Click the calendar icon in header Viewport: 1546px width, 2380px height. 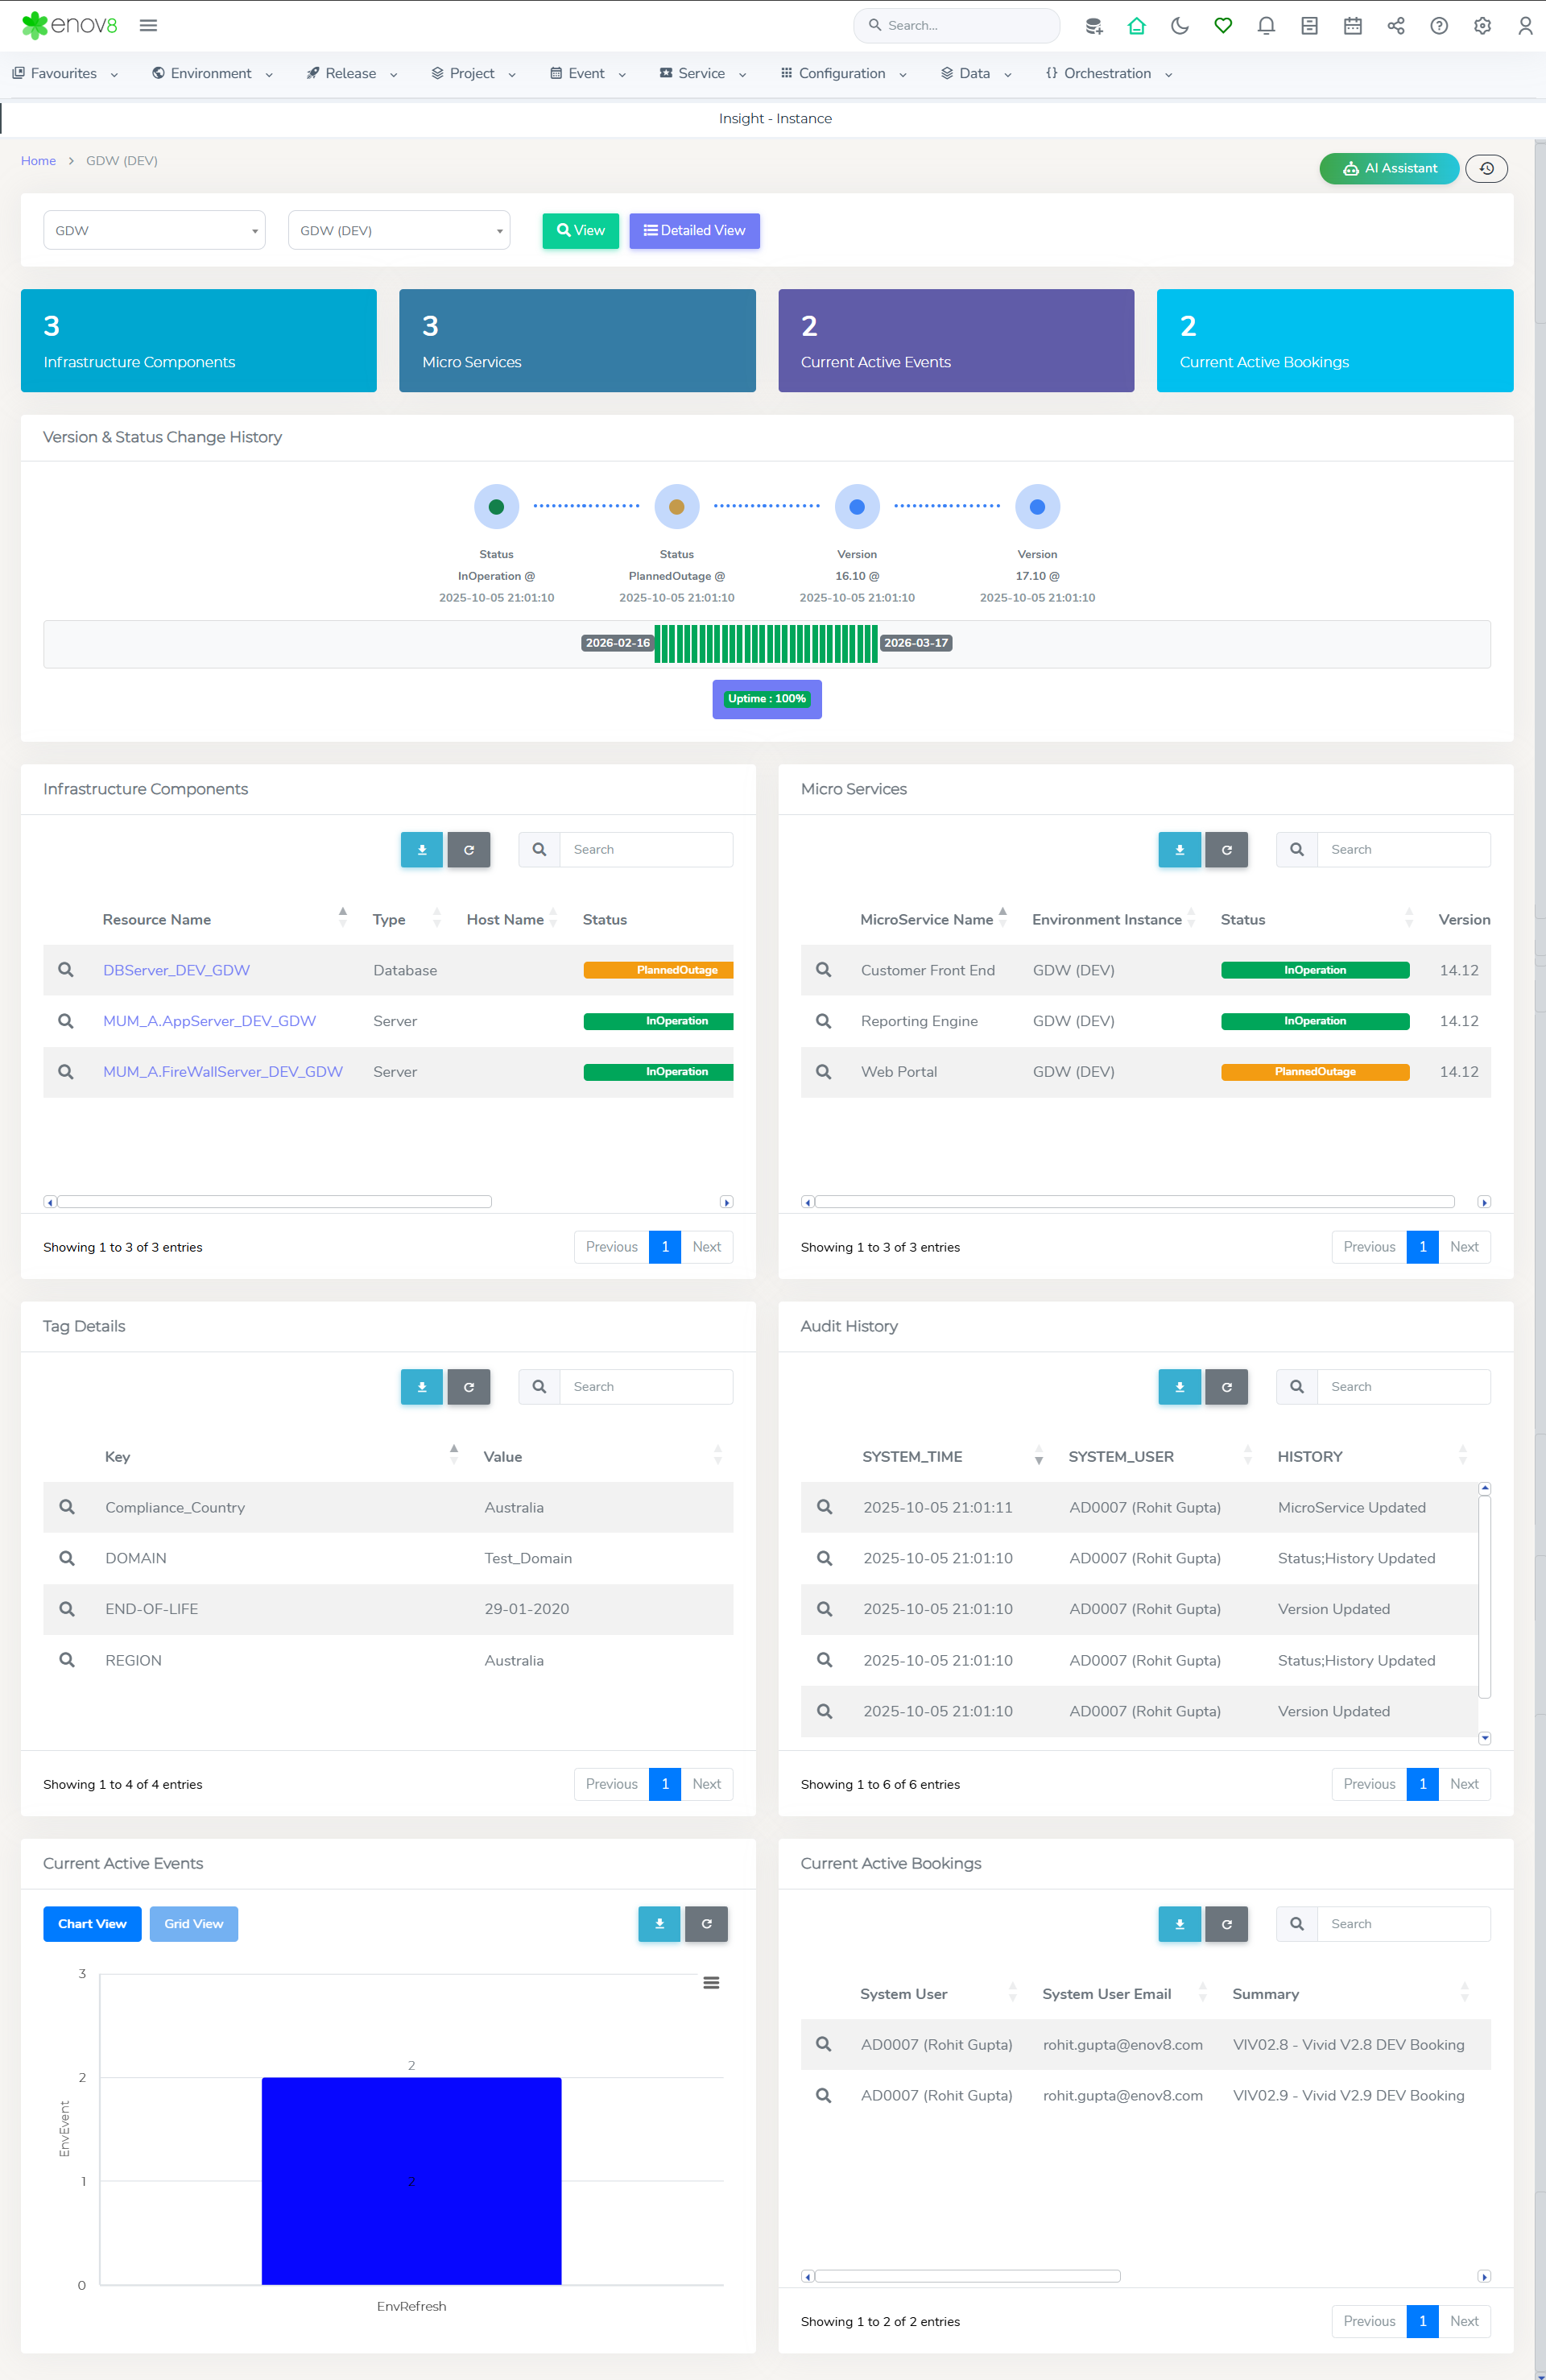pyautogui.click(x=1352, y=26)
